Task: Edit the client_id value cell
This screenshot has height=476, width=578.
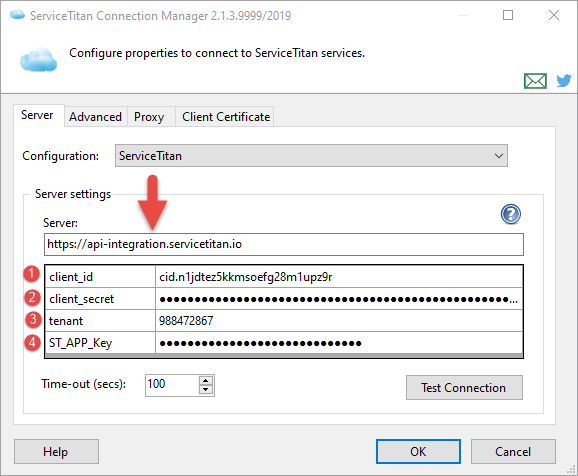Action: point(338,277)
